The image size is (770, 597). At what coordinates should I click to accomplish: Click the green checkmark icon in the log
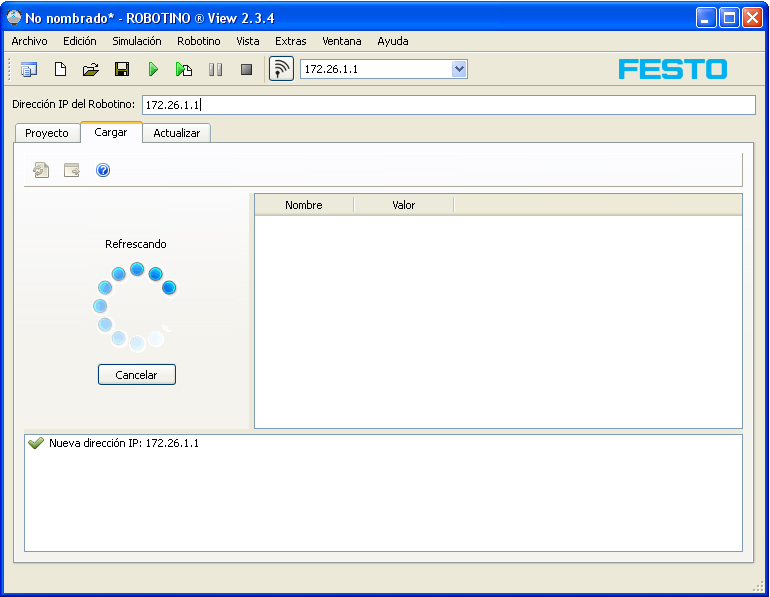point(36,443)
